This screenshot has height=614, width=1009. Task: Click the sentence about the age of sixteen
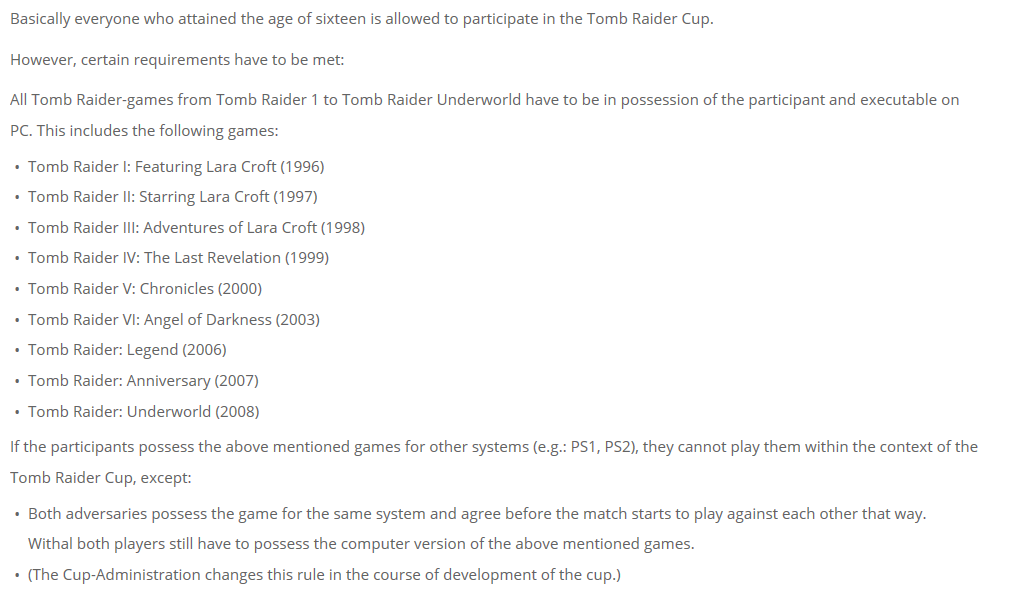pyautogui.click(x=362, y=20)
